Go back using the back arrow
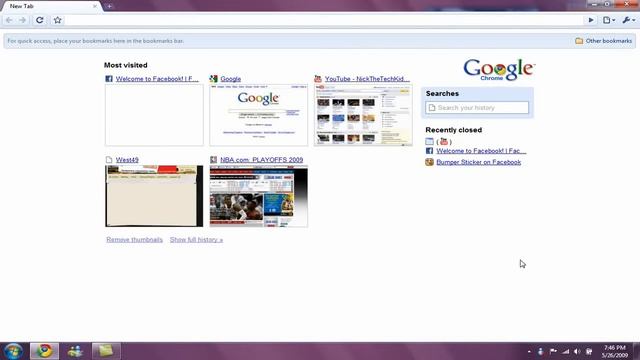Image resolution: width=640 pixels, height=360 pixels. (9, 20)
